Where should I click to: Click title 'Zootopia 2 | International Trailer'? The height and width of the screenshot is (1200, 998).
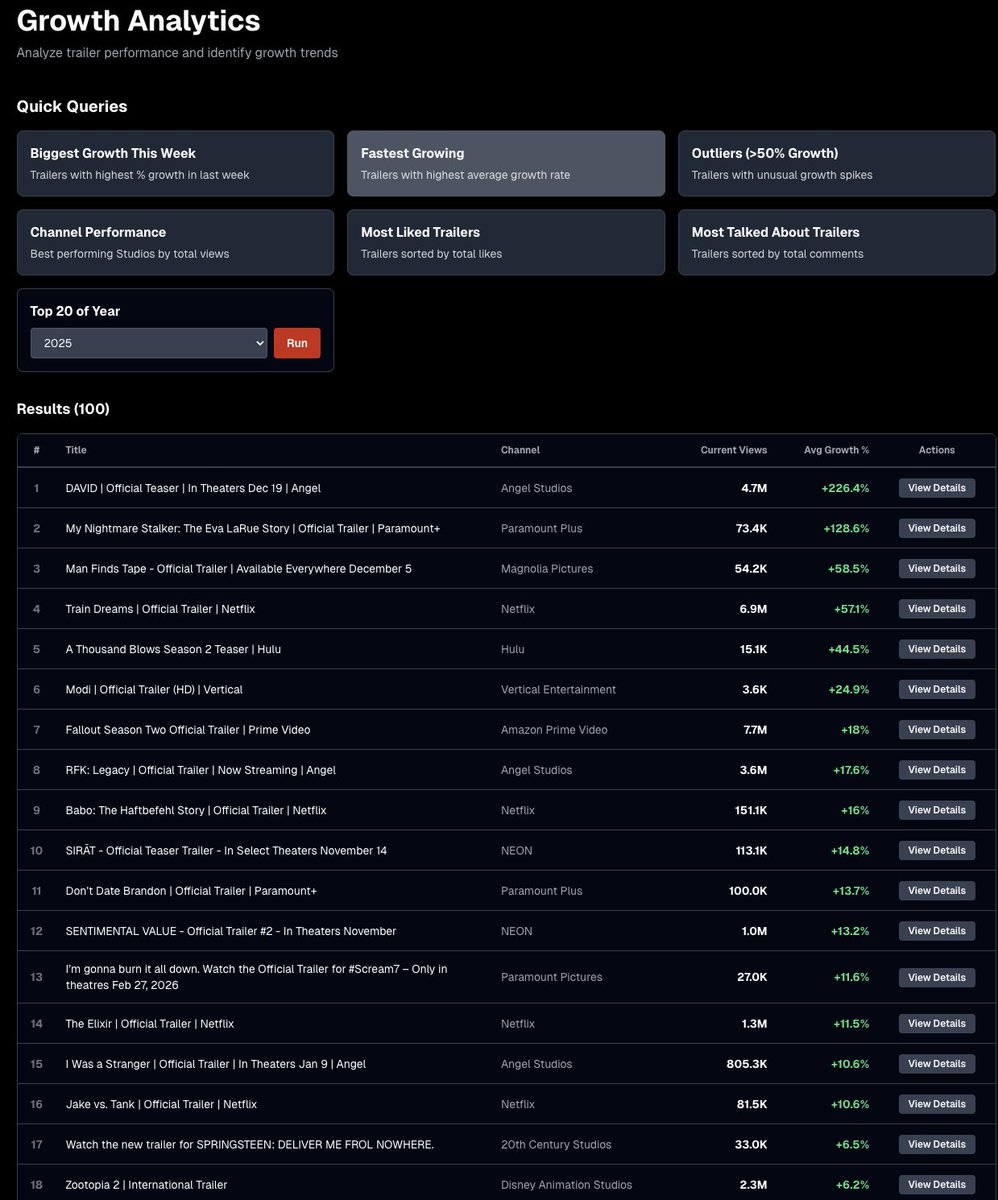tap(146, 1185)
